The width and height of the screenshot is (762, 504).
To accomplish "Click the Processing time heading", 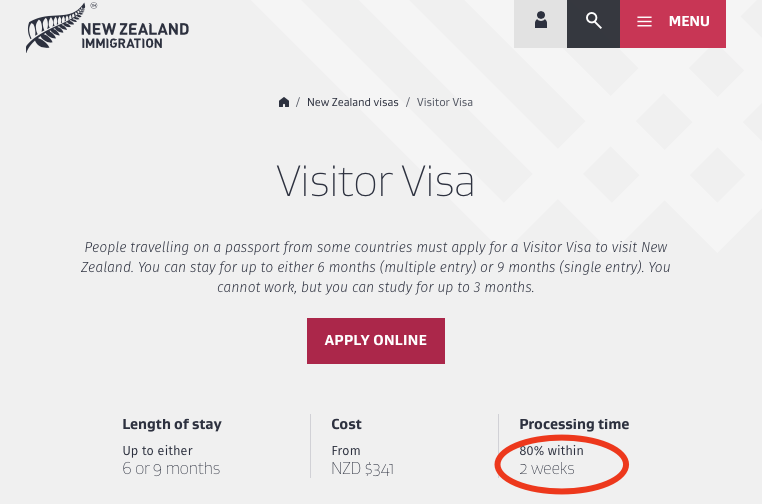I will (574, 424).
